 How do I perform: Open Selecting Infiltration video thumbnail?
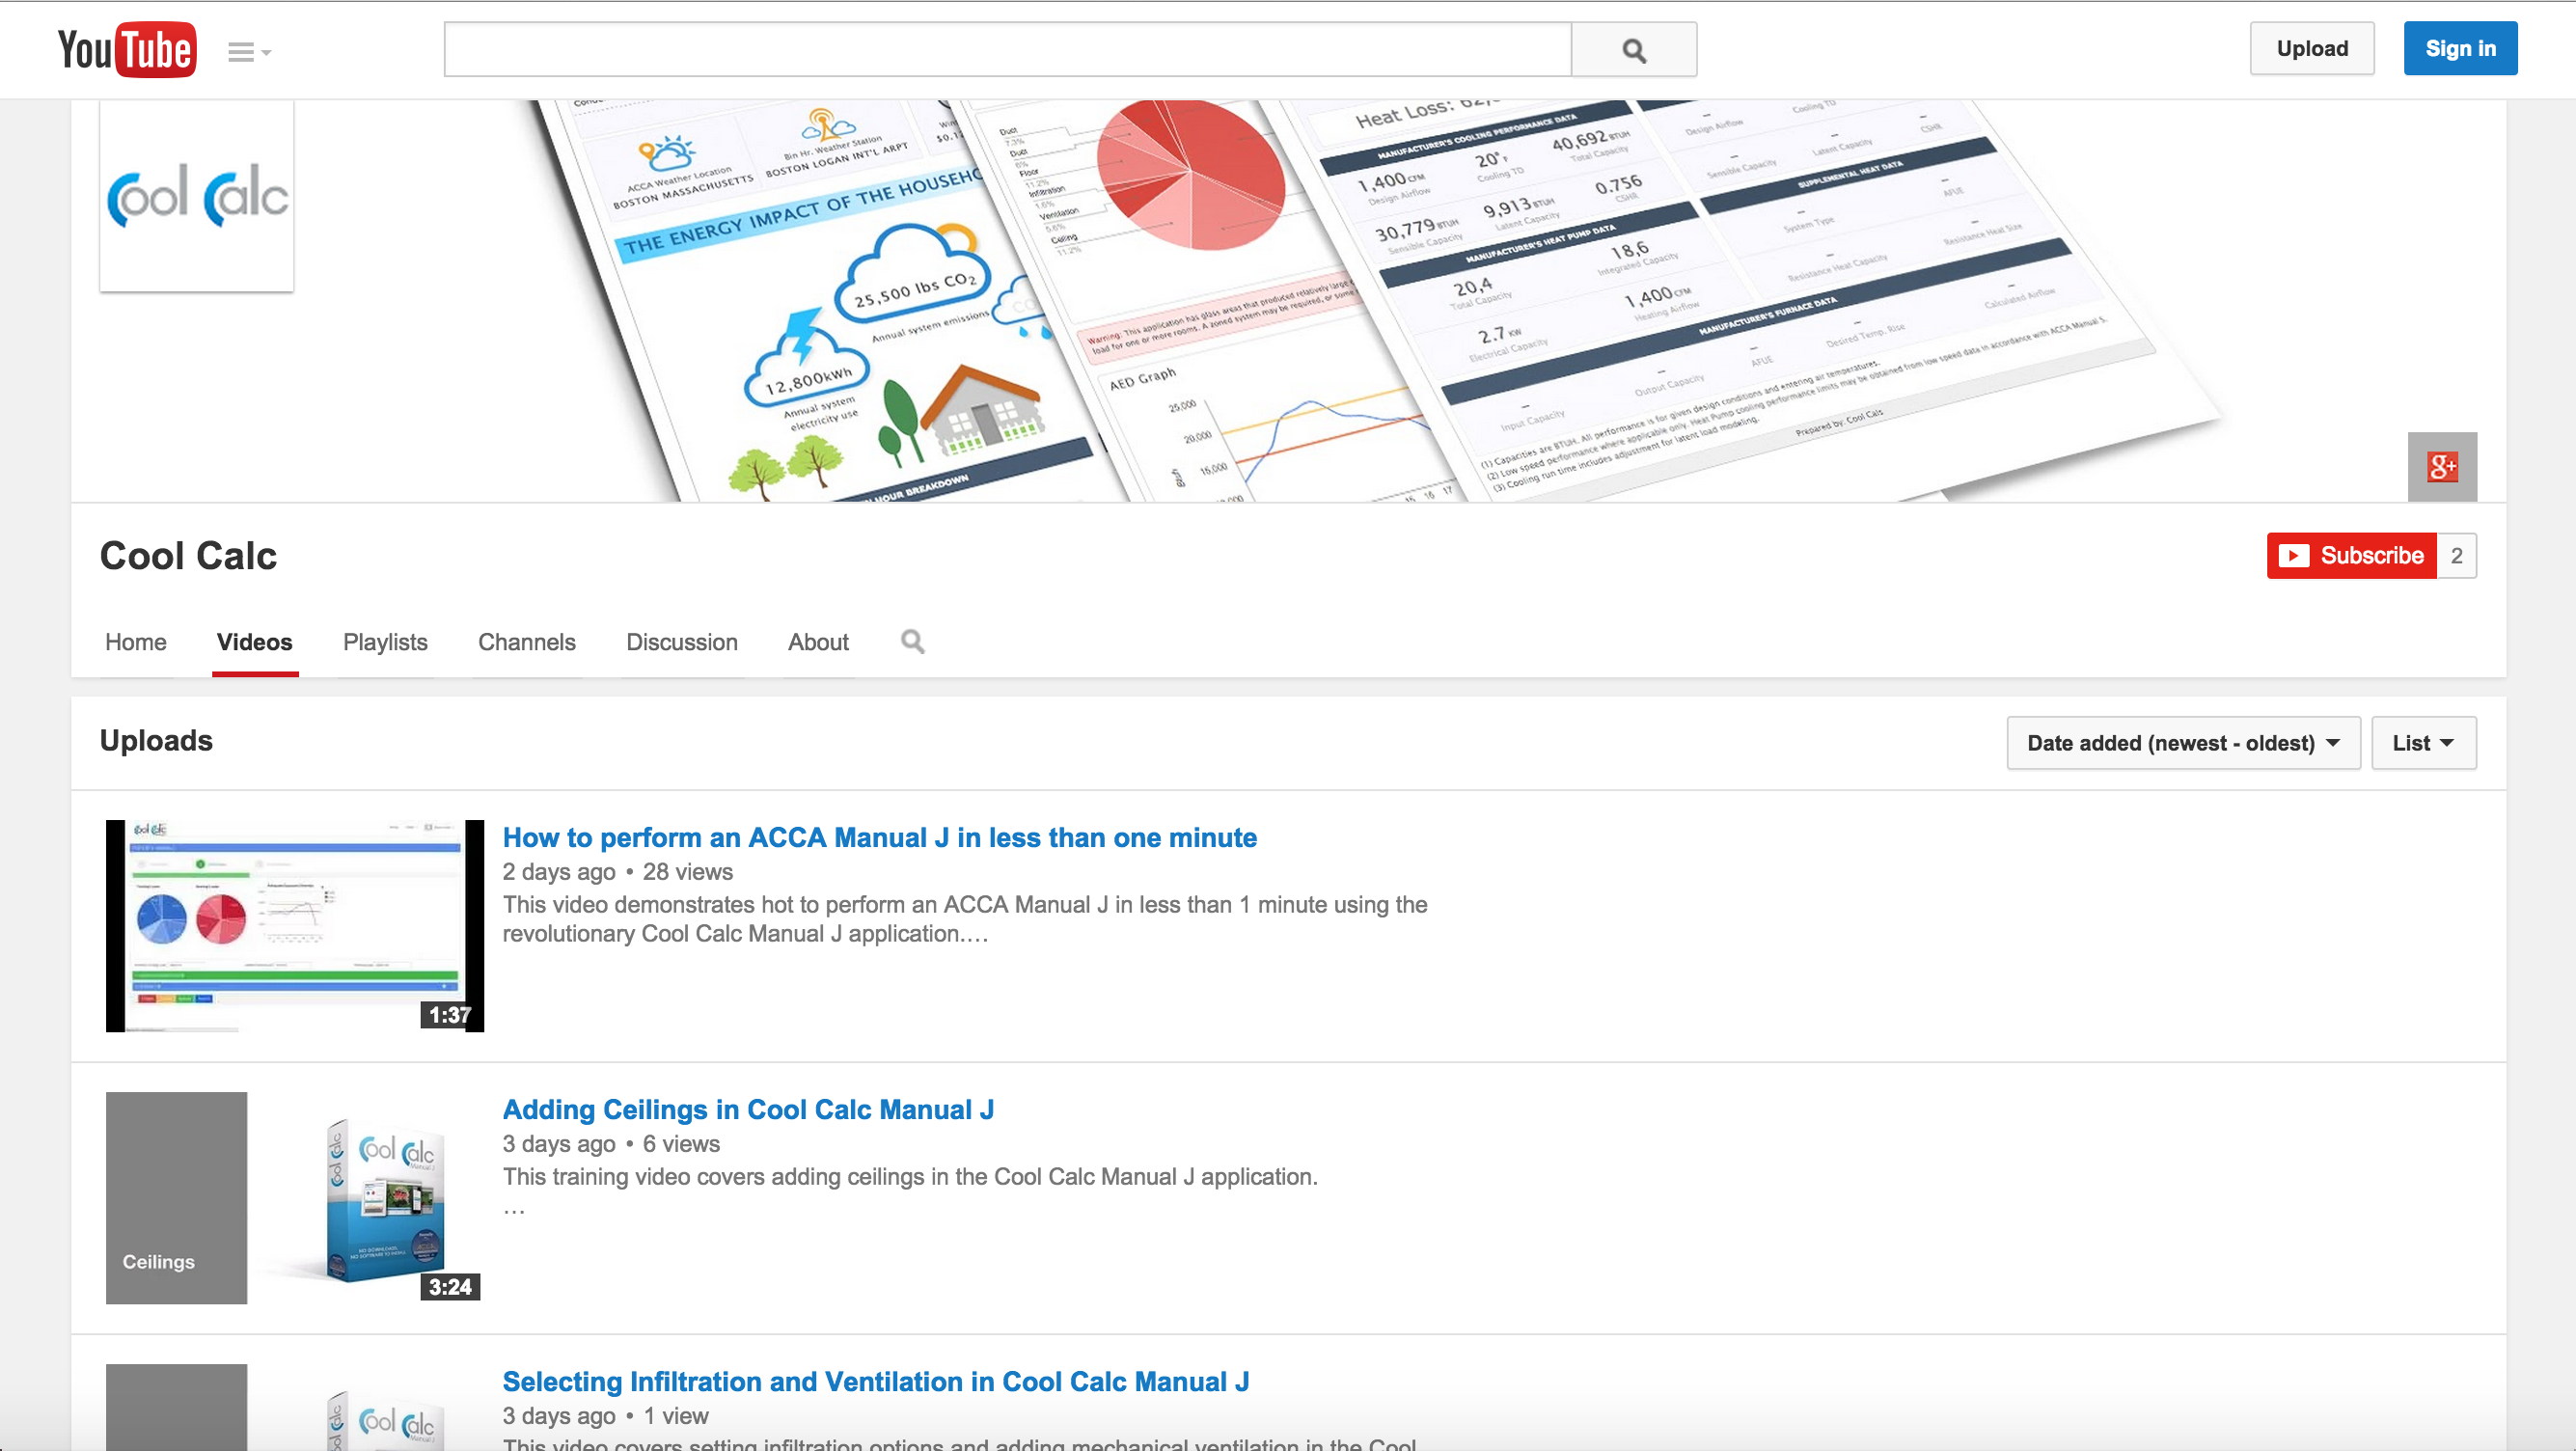point(295,1407)
